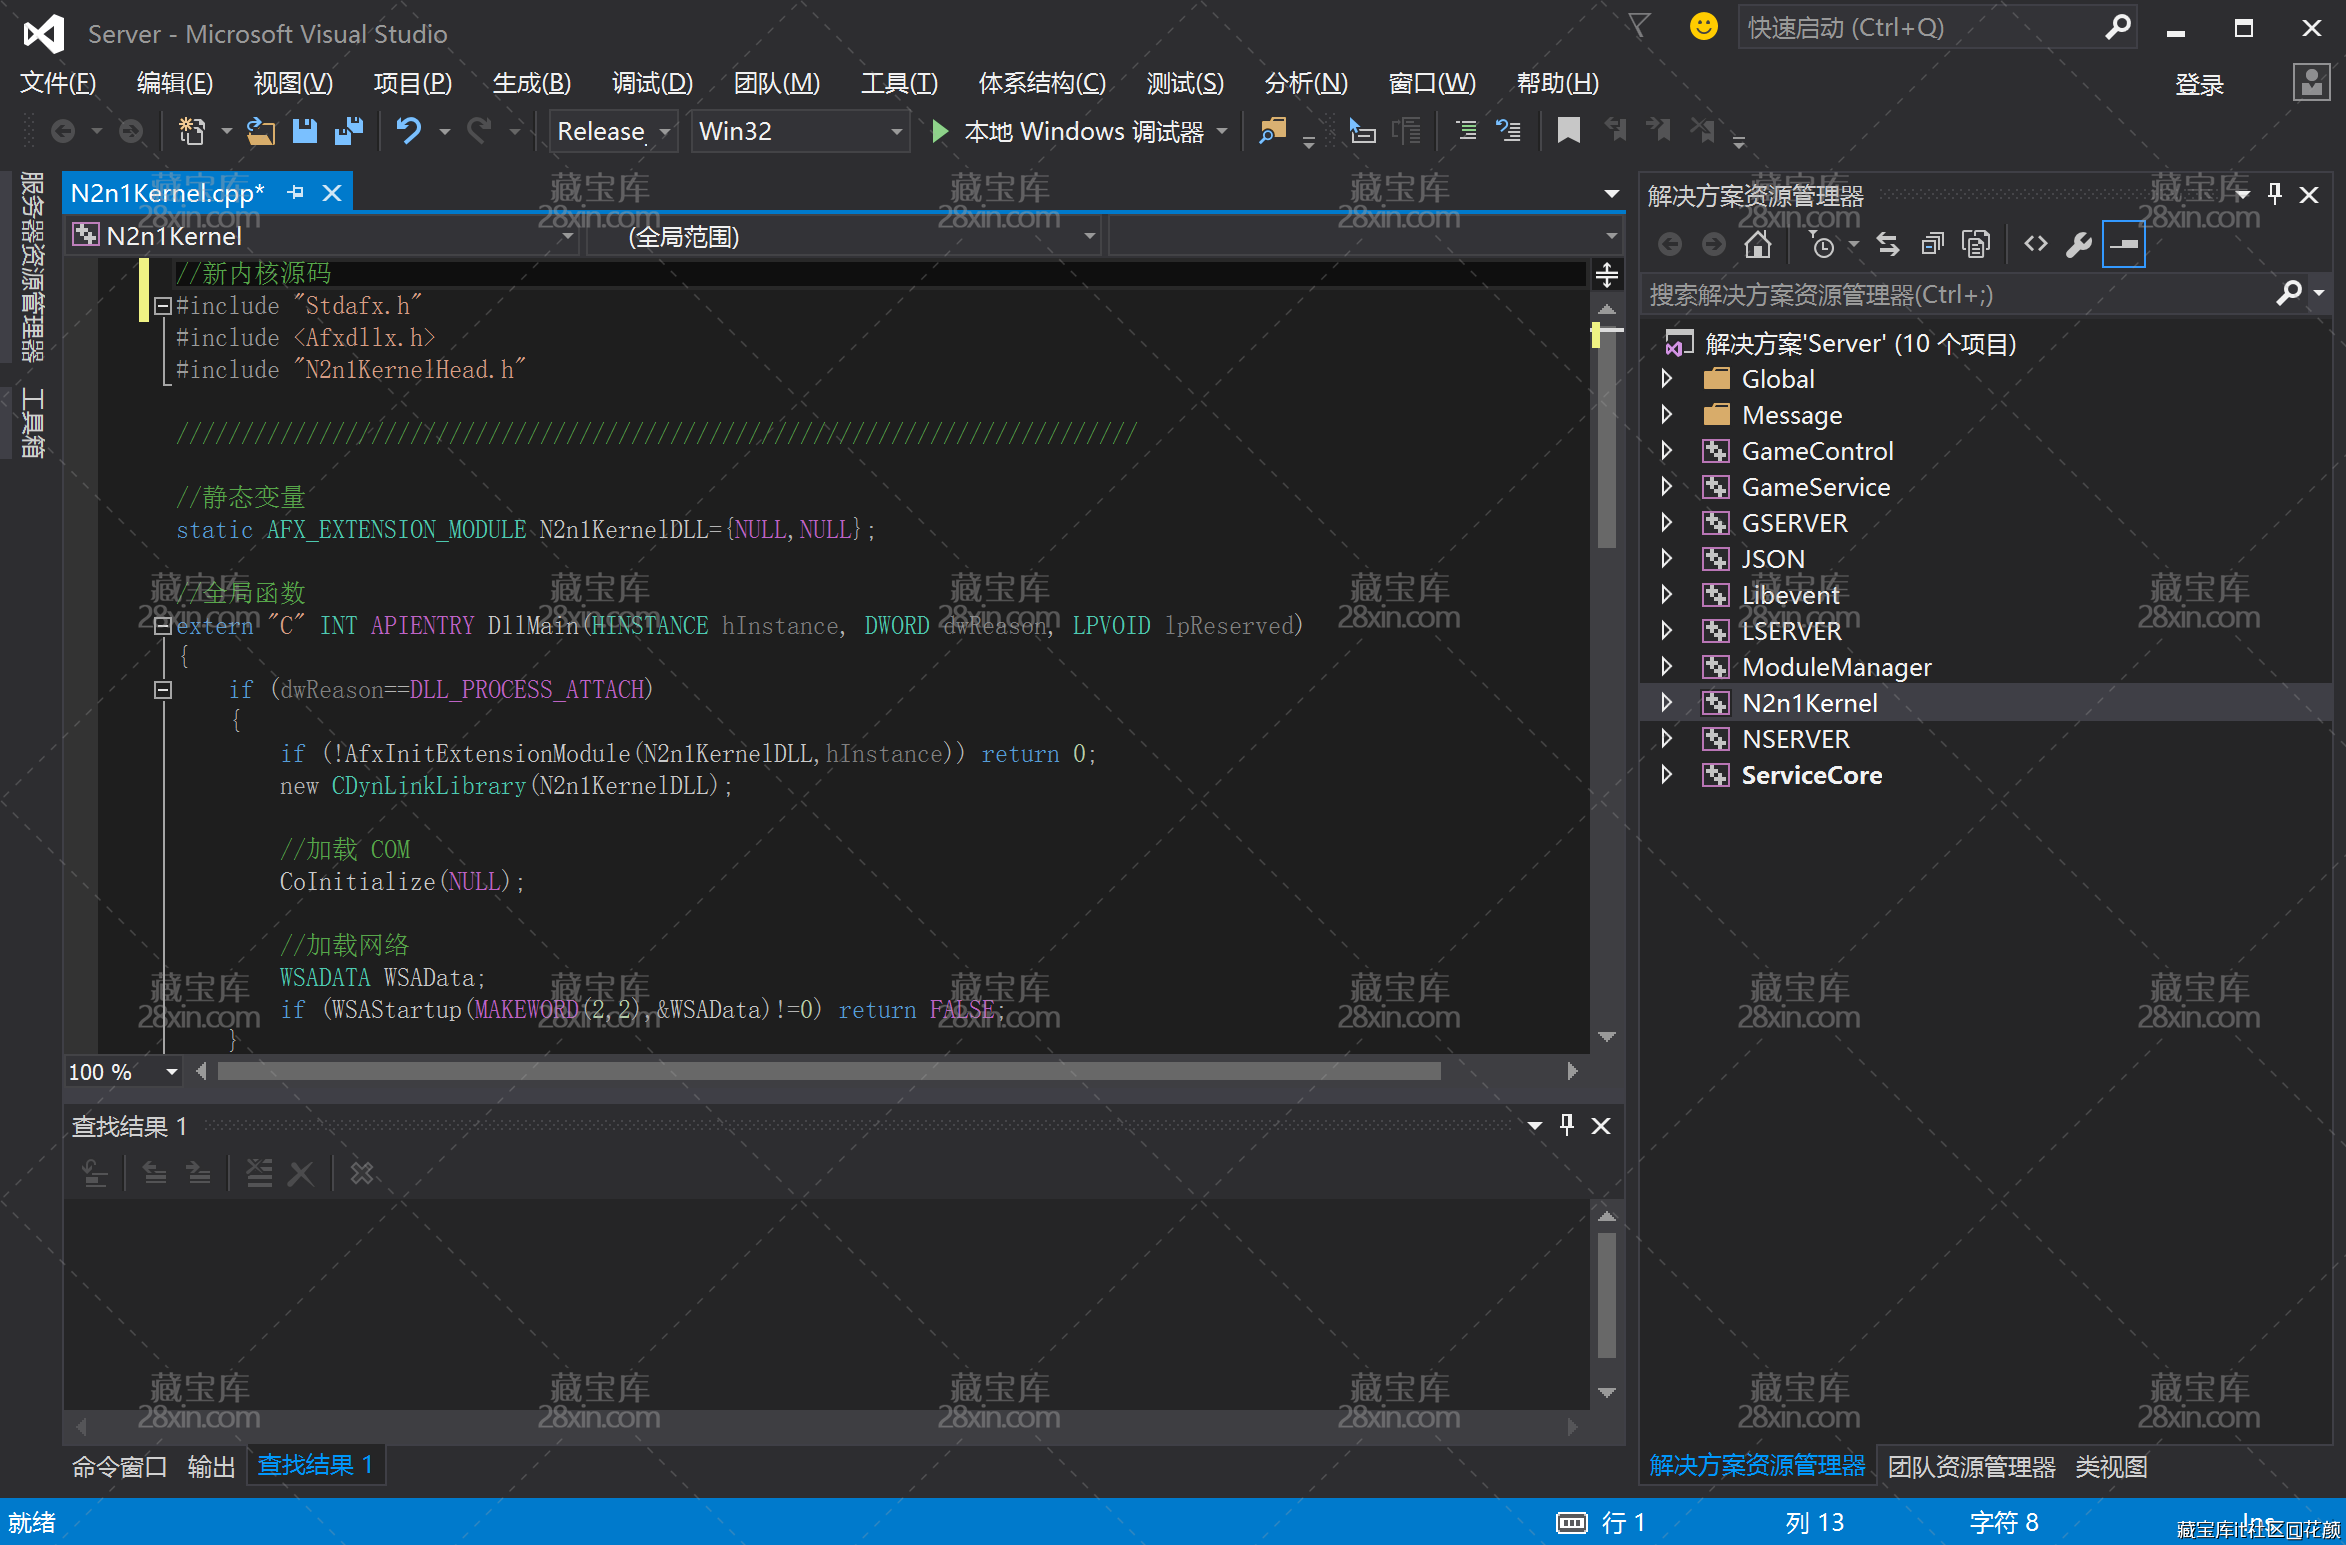Click the editor horizontal scrollbar thumb

pos(828,1072)
